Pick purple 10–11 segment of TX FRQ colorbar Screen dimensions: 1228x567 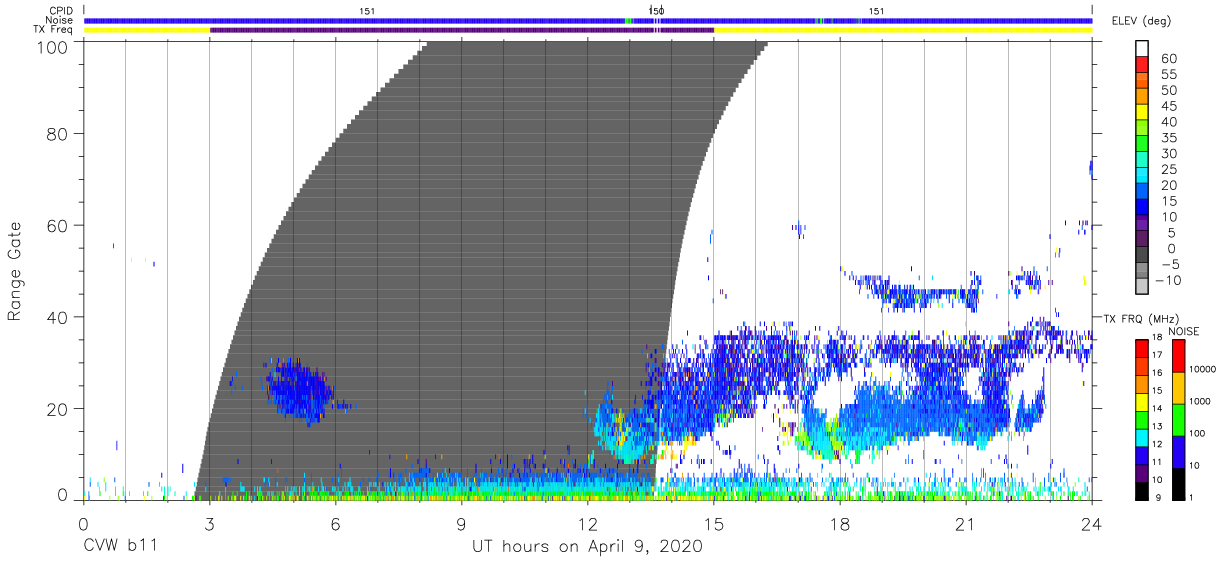(x=1142, y=471)
